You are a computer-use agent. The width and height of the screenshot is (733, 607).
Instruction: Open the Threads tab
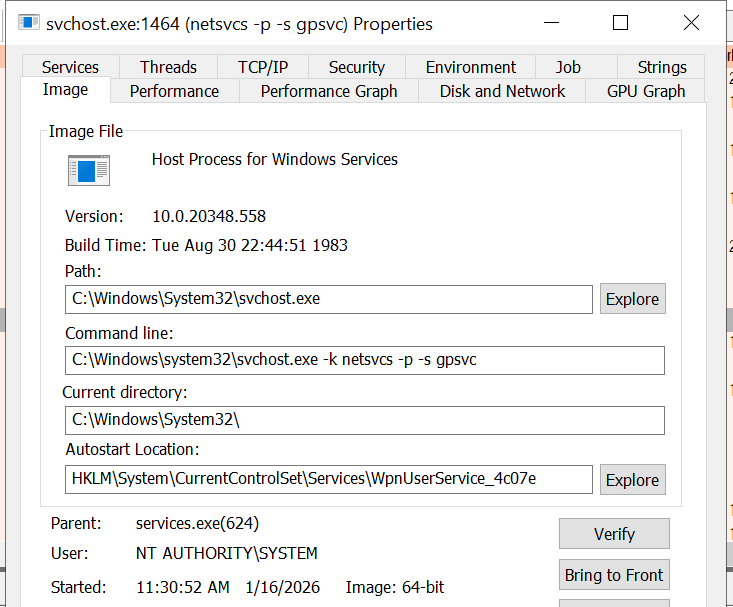pyautogui.click(x=168, y=67)
